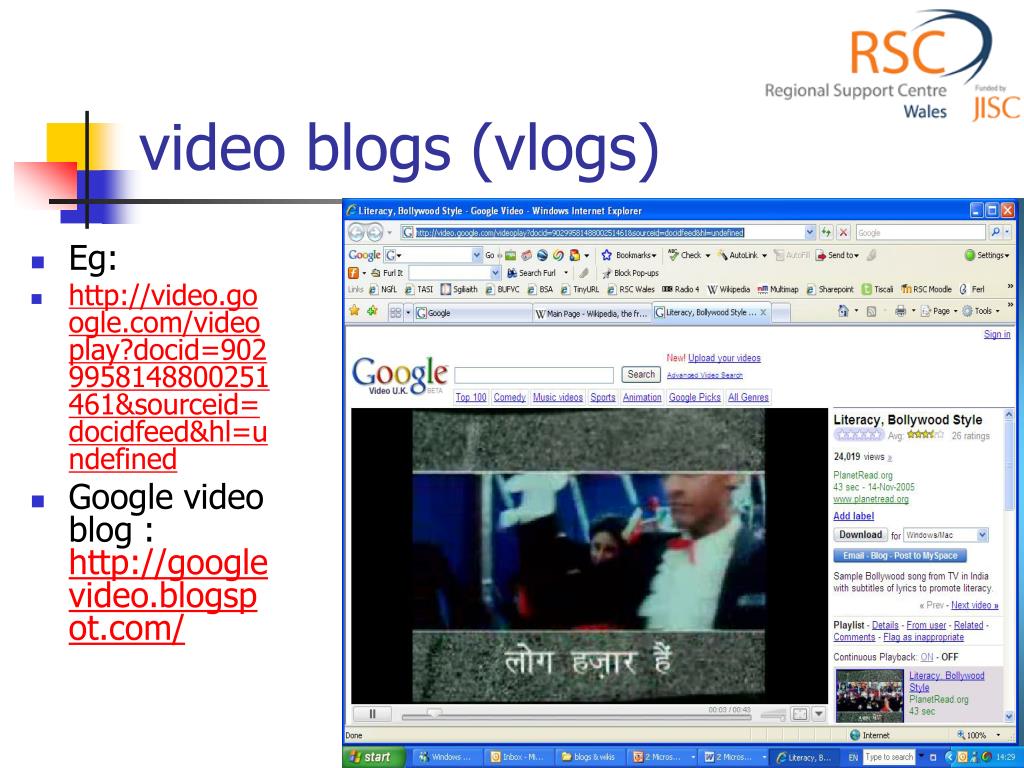Close the Literacy, Bollywood Style tab

[x=763, y=312]
